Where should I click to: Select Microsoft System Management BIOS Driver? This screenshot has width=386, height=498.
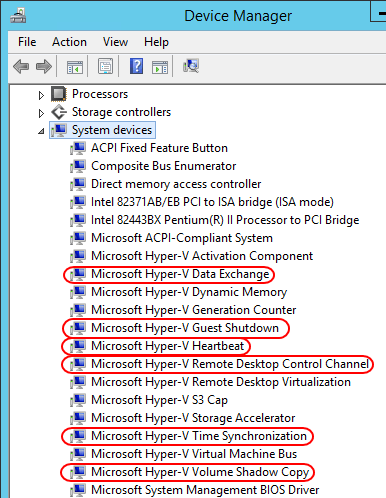point(205,490)
